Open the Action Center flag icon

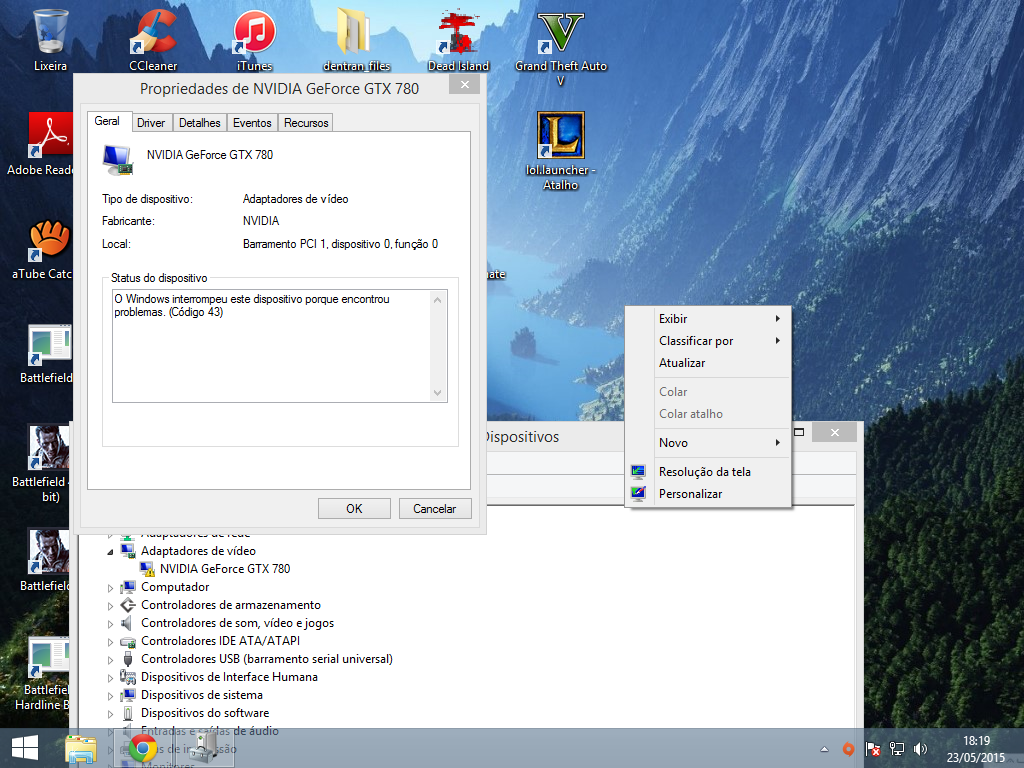click(x=873, y=749)
